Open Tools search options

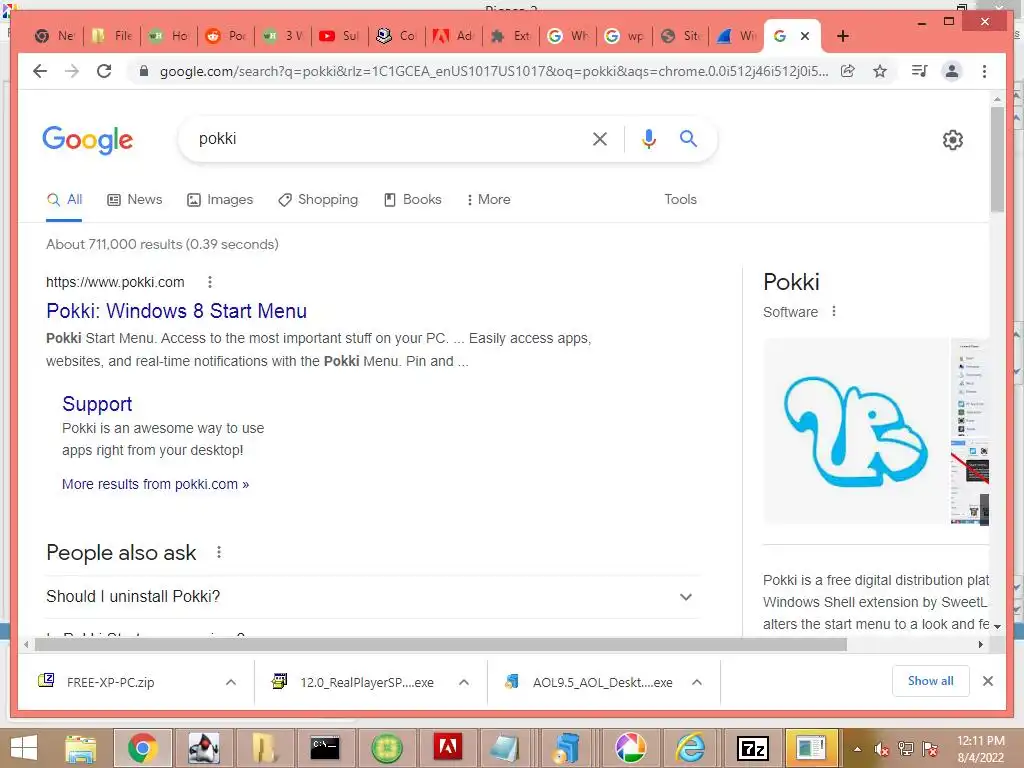click(x=680, y=200)
